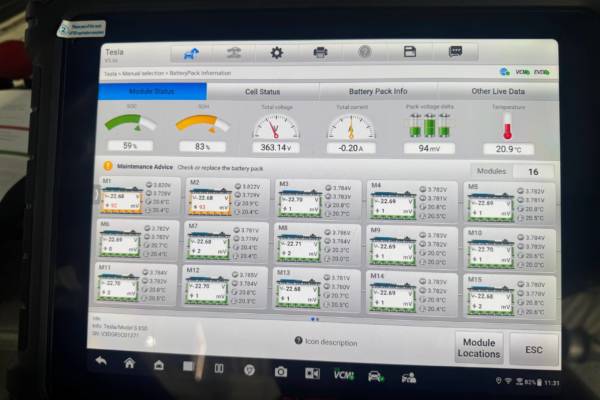Open the help question mark icon
This screenshot has height=400, width=600.
365,53
